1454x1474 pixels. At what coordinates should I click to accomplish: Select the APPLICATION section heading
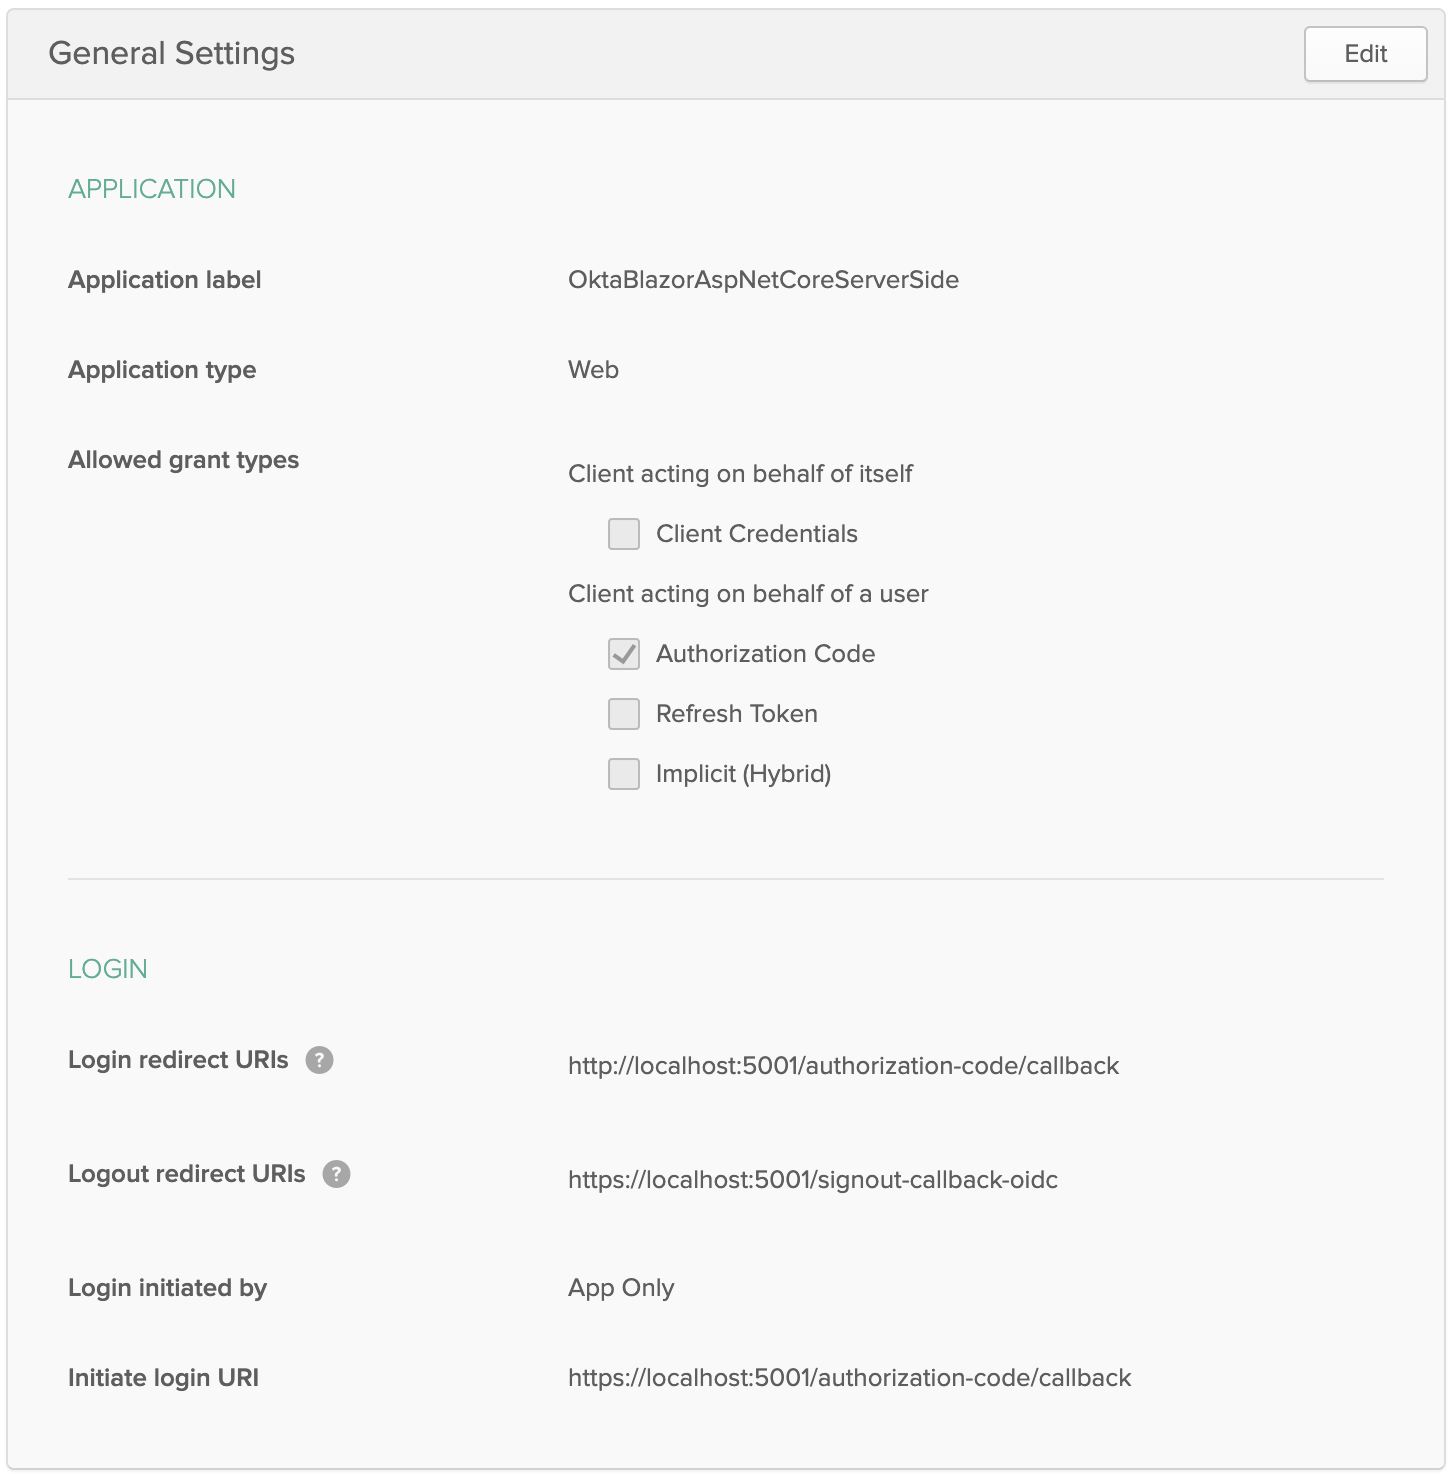pyautogui.click(x=152, y=189)
